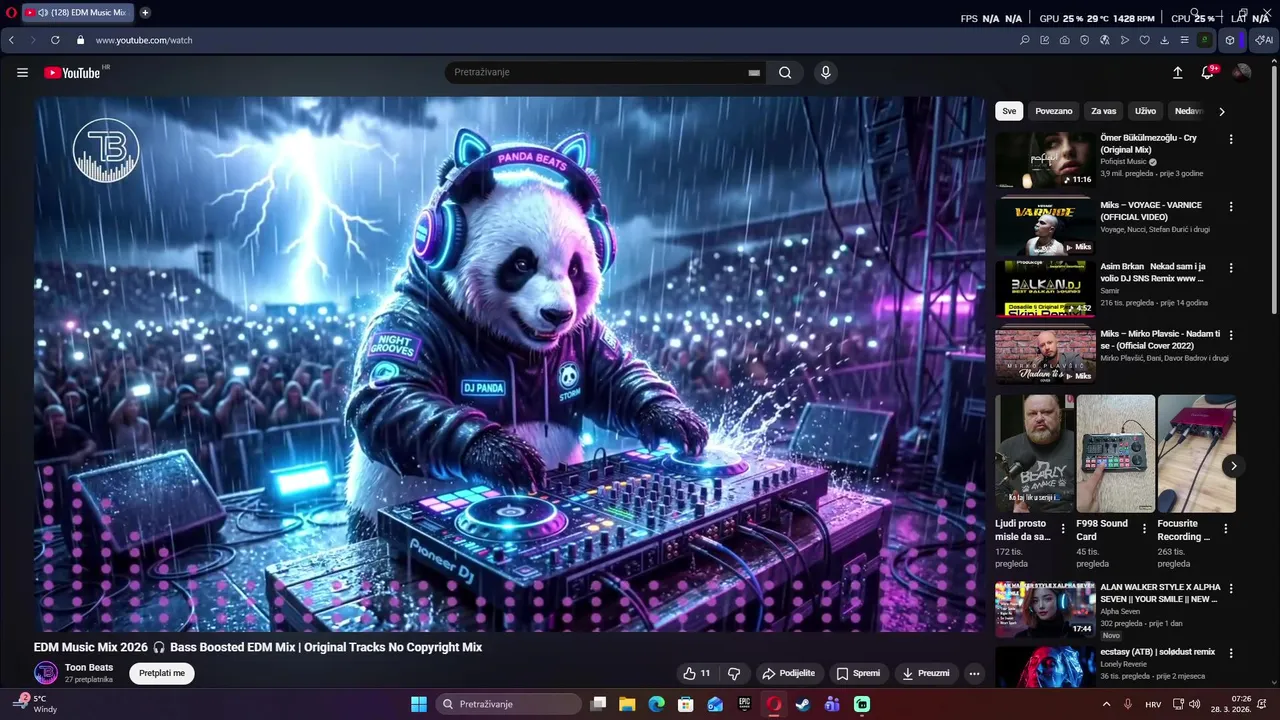Open the account avatar menu

click(1241, 72)
